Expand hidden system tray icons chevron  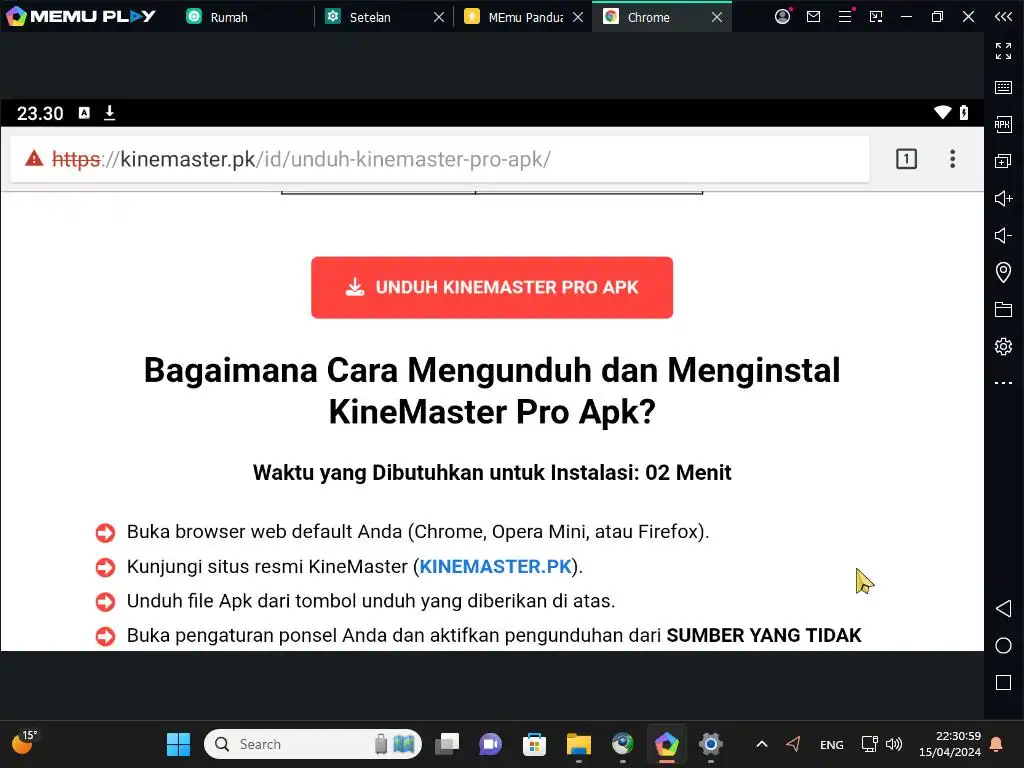[x=761, y=744]
